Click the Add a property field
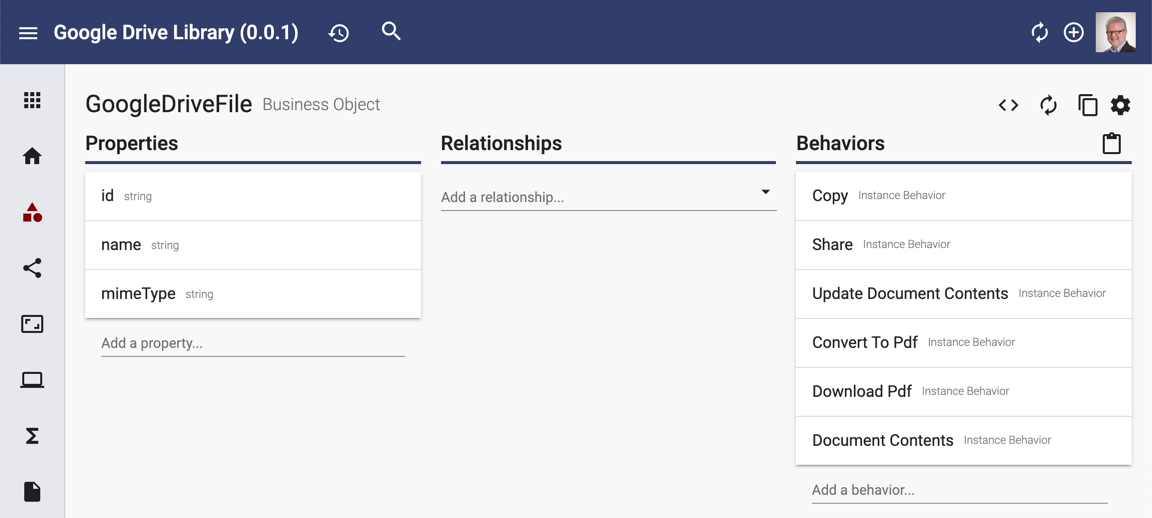The image size is (1152, 518). coord(253,343)
